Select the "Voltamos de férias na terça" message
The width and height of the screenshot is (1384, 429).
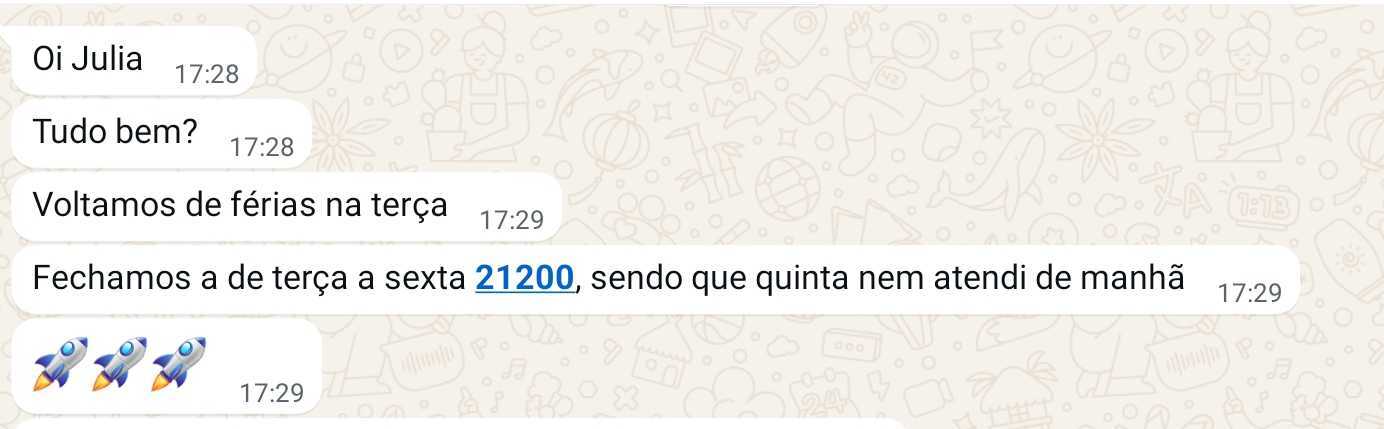[x=286, y=207]
